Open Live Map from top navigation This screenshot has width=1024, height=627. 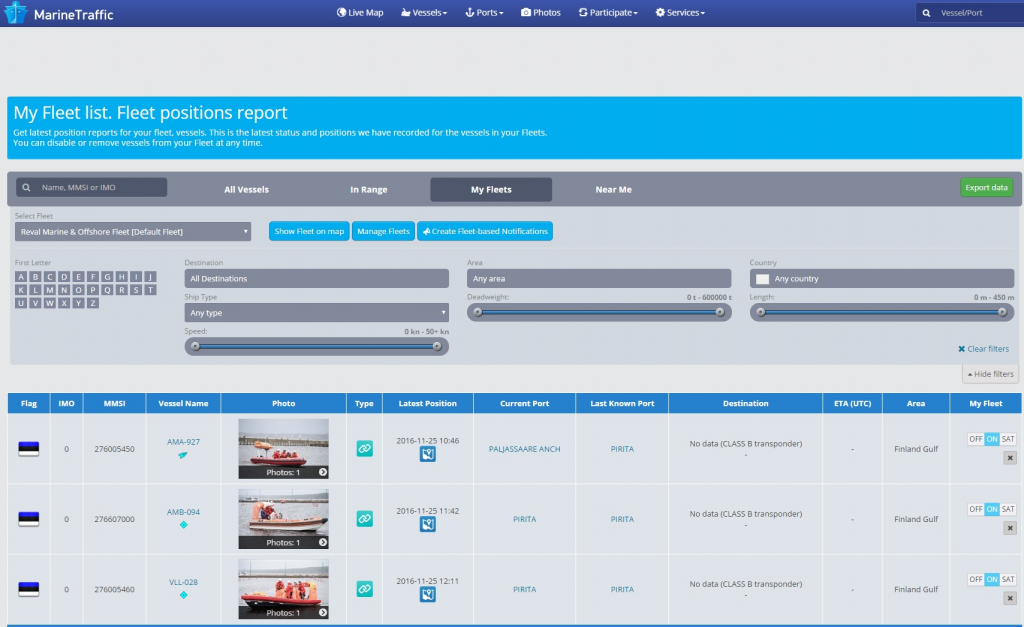(360, 12)
